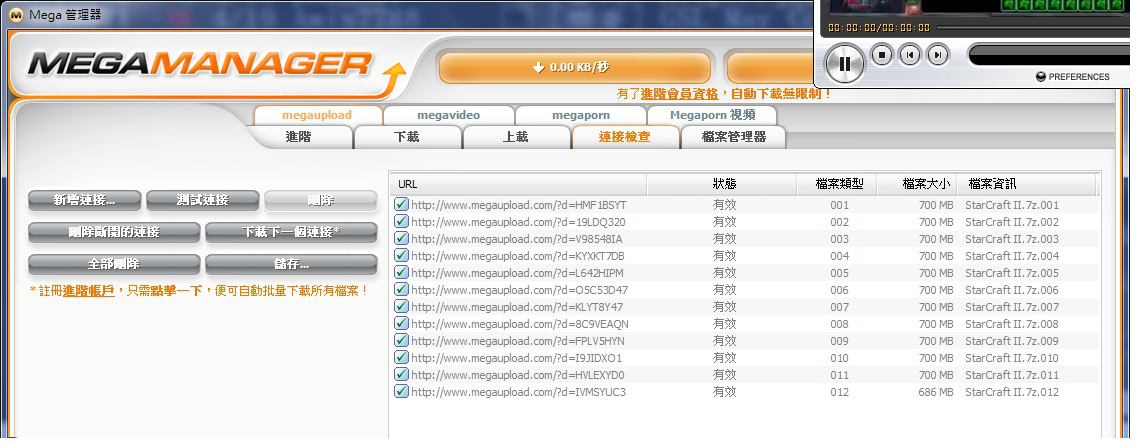Select URL text ending in HMF1BSYT

tap(519, 205)
